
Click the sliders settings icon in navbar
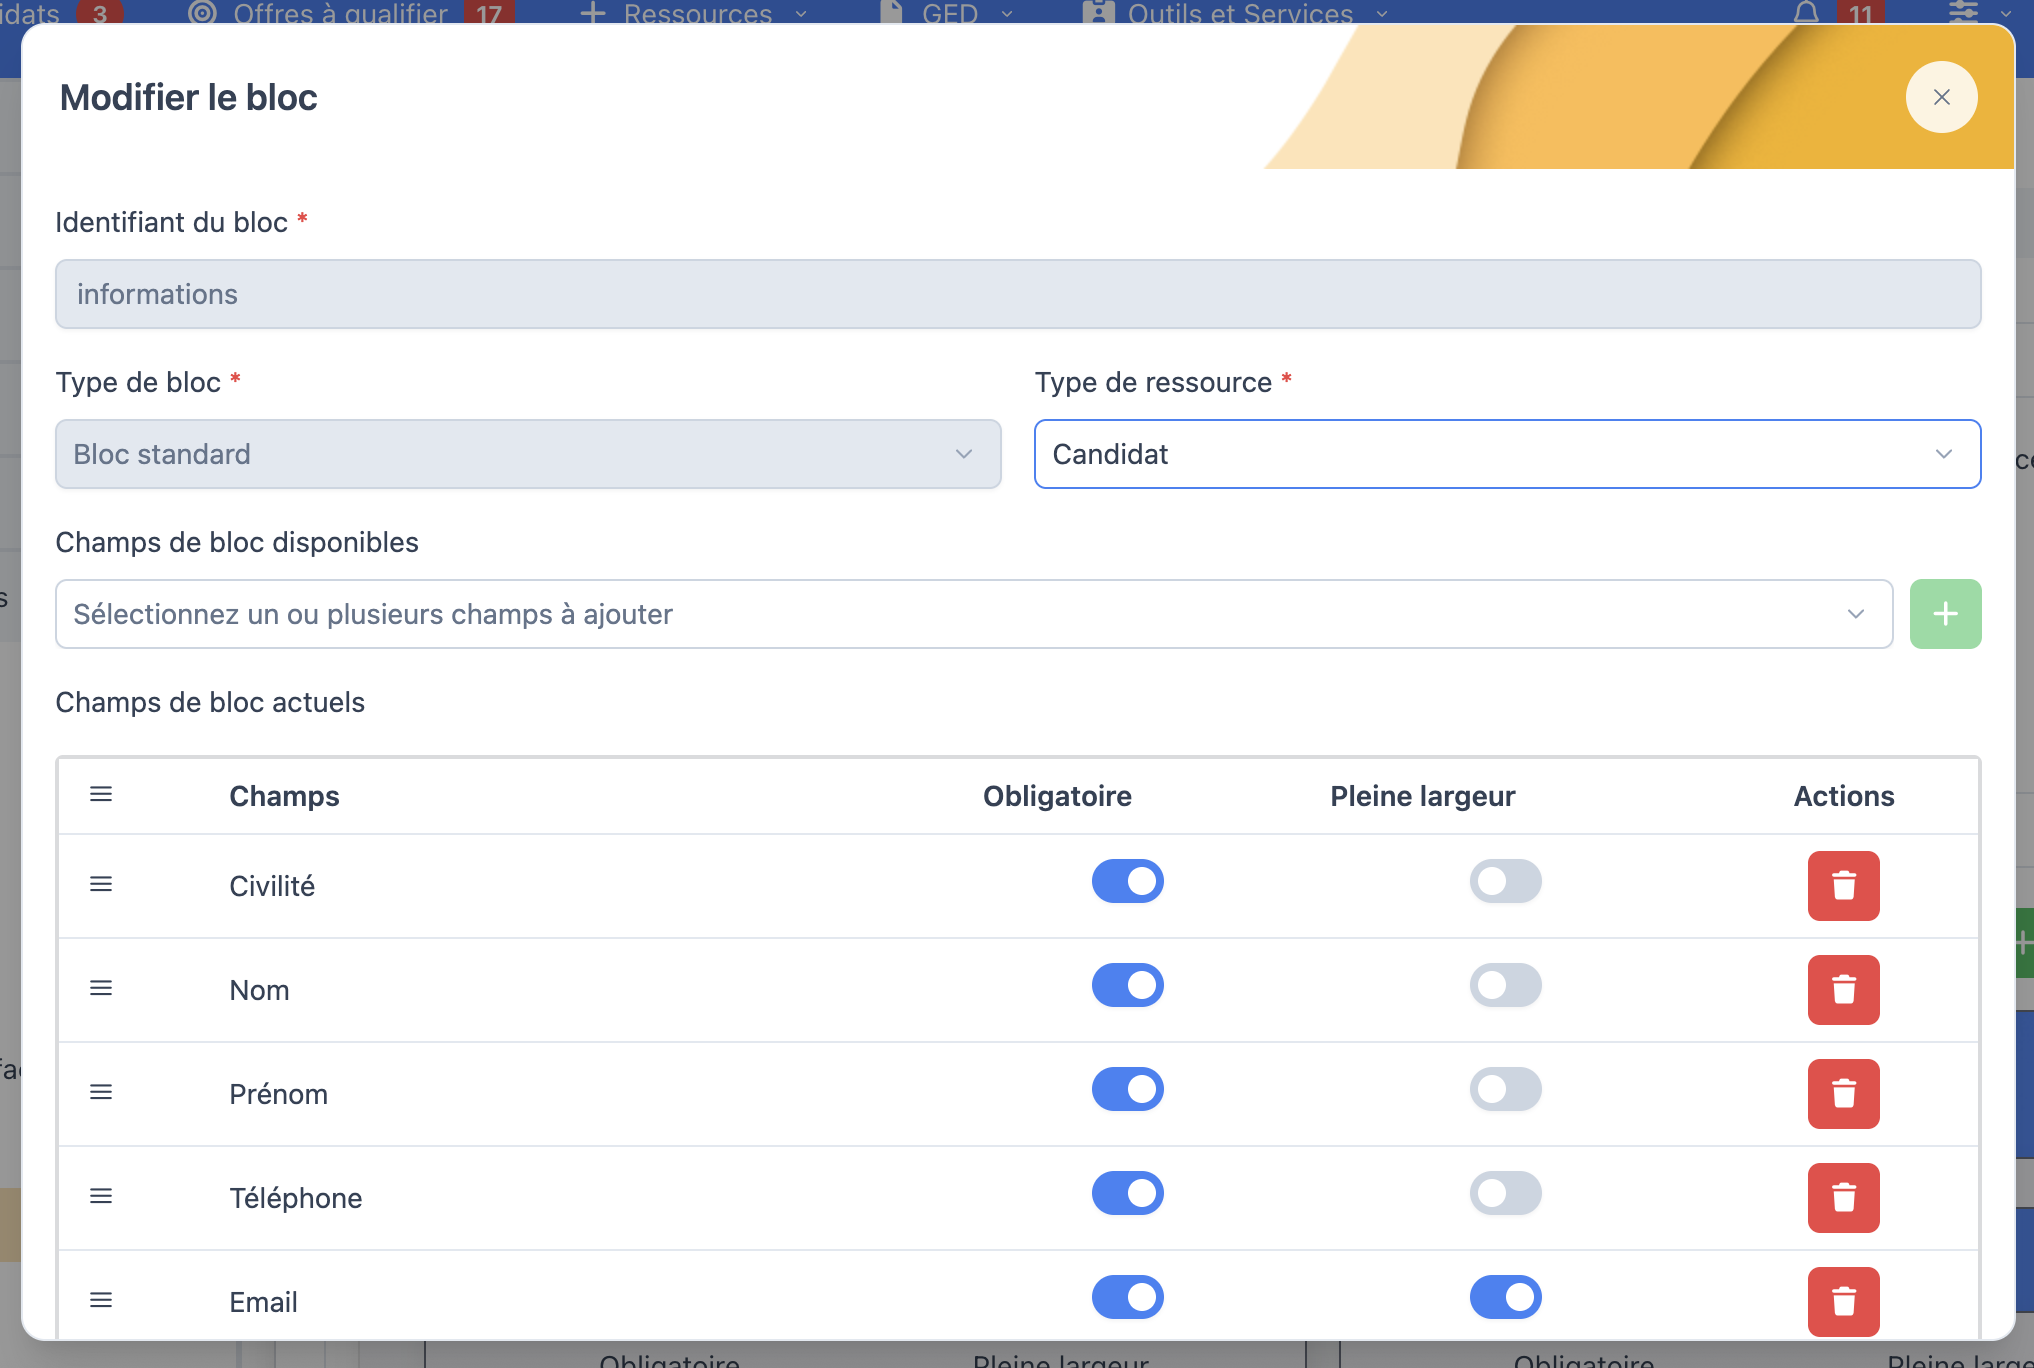[x=1963, y=12]
